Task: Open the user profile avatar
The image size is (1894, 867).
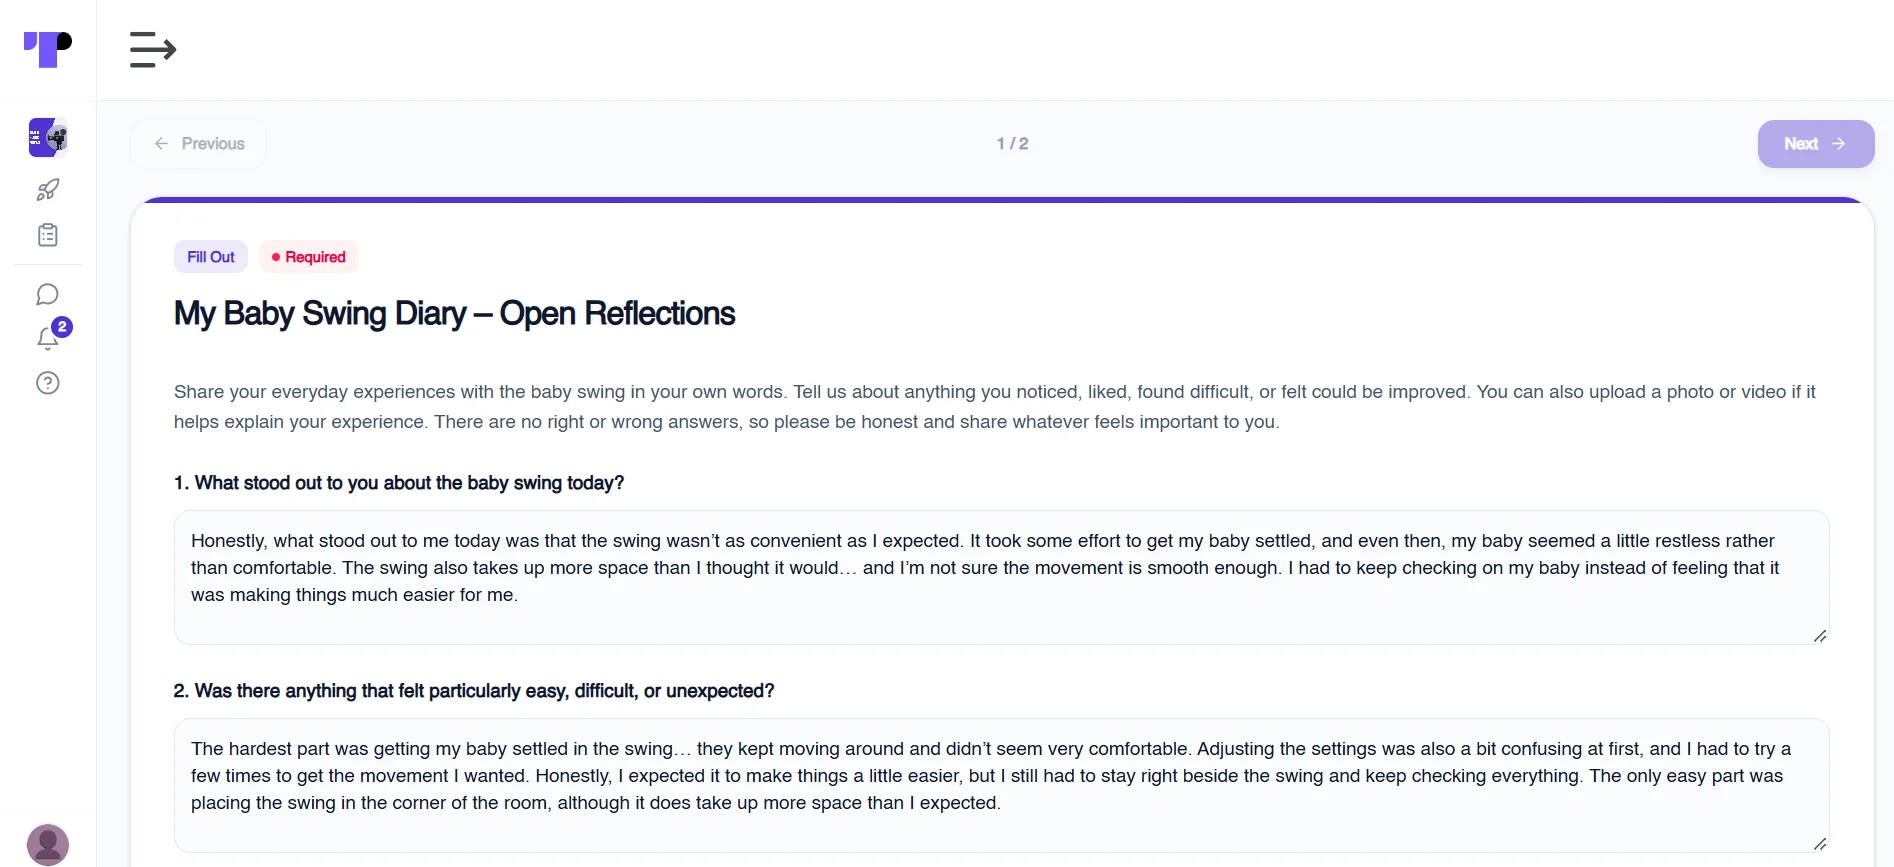Action: coord(48,844)
